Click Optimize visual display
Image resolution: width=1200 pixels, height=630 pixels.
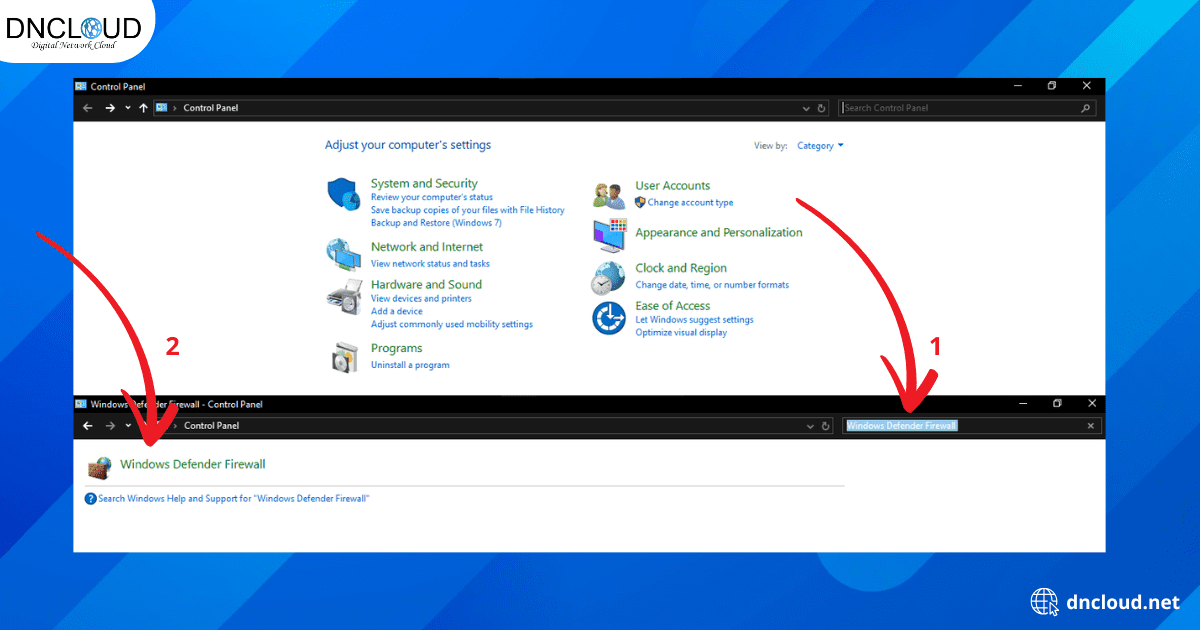pos(681,332)
